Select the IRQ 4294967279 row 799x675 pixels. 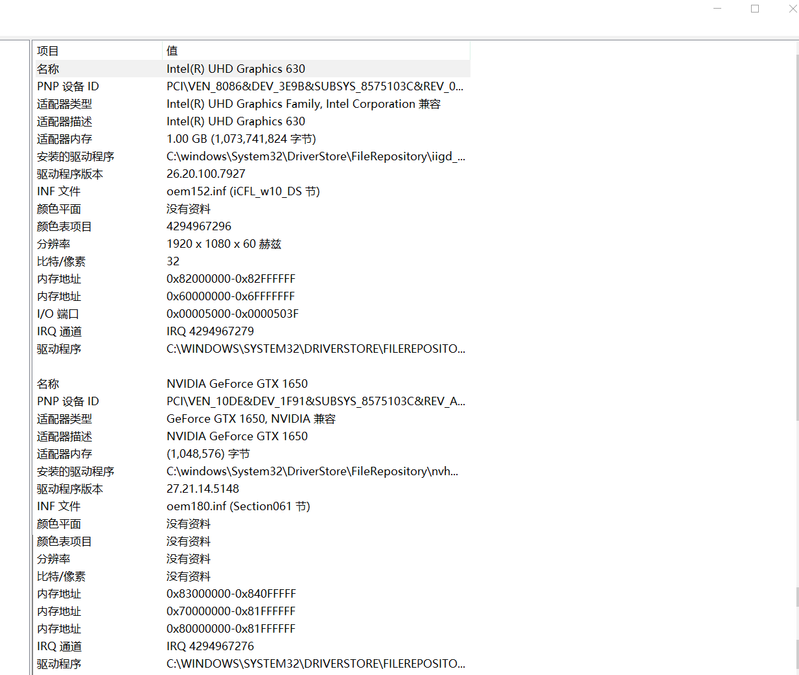[x=210, y=332]
